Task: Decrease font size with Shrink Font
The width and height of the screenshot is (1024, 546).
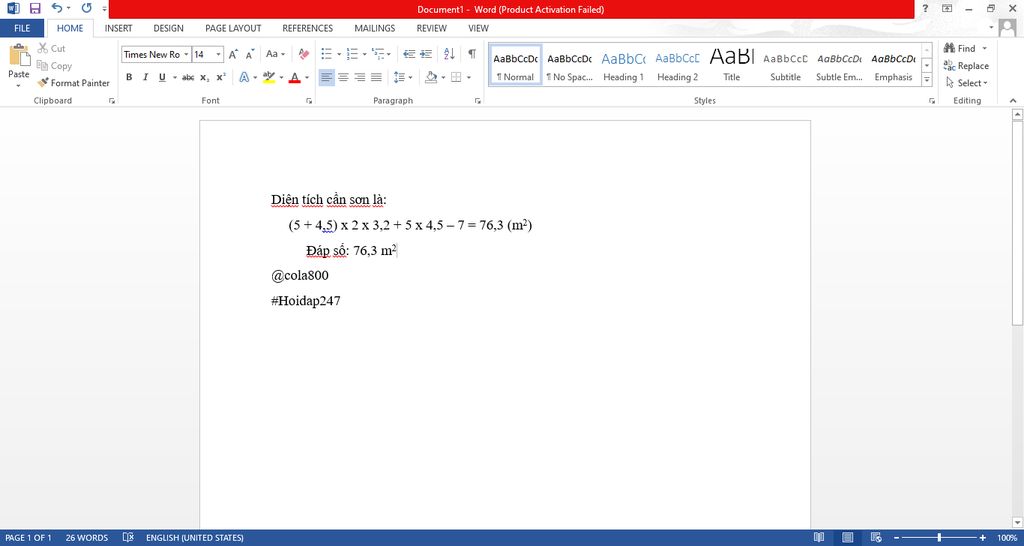Action: [249, 54]
